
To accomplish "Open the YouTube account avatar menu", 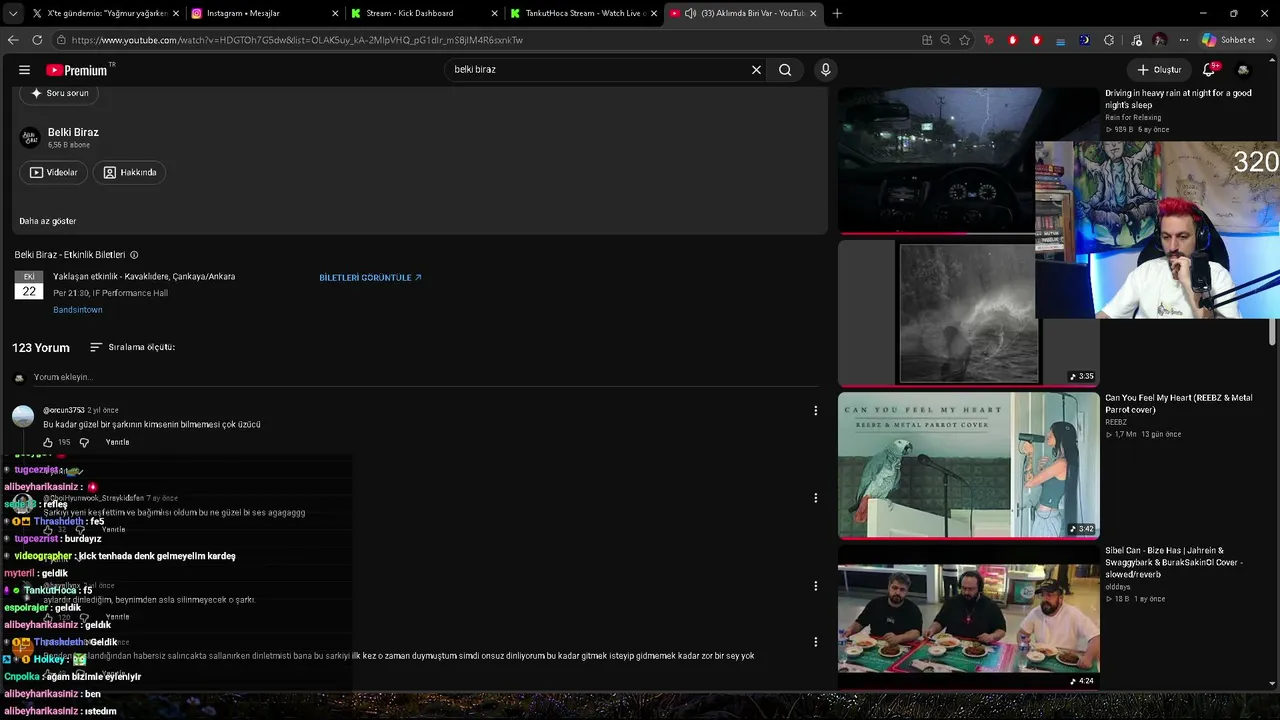I will (1243, 70).
